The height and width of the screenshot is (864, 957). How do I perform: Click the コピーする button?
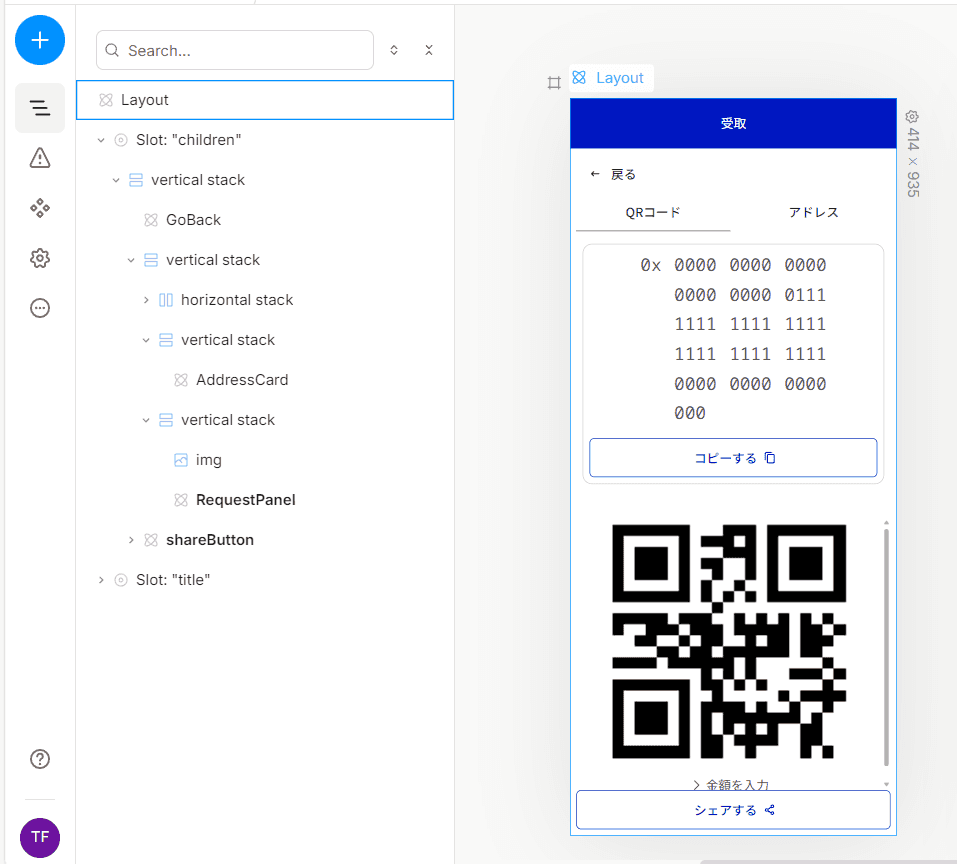pos(733,458)
